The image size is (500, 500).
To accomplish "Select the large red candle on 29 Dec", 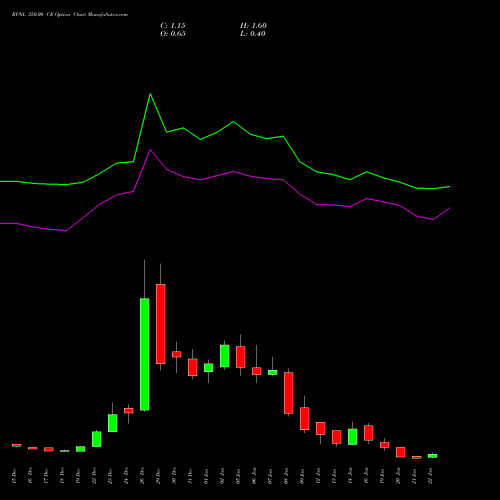I will [x=161, y=324].
